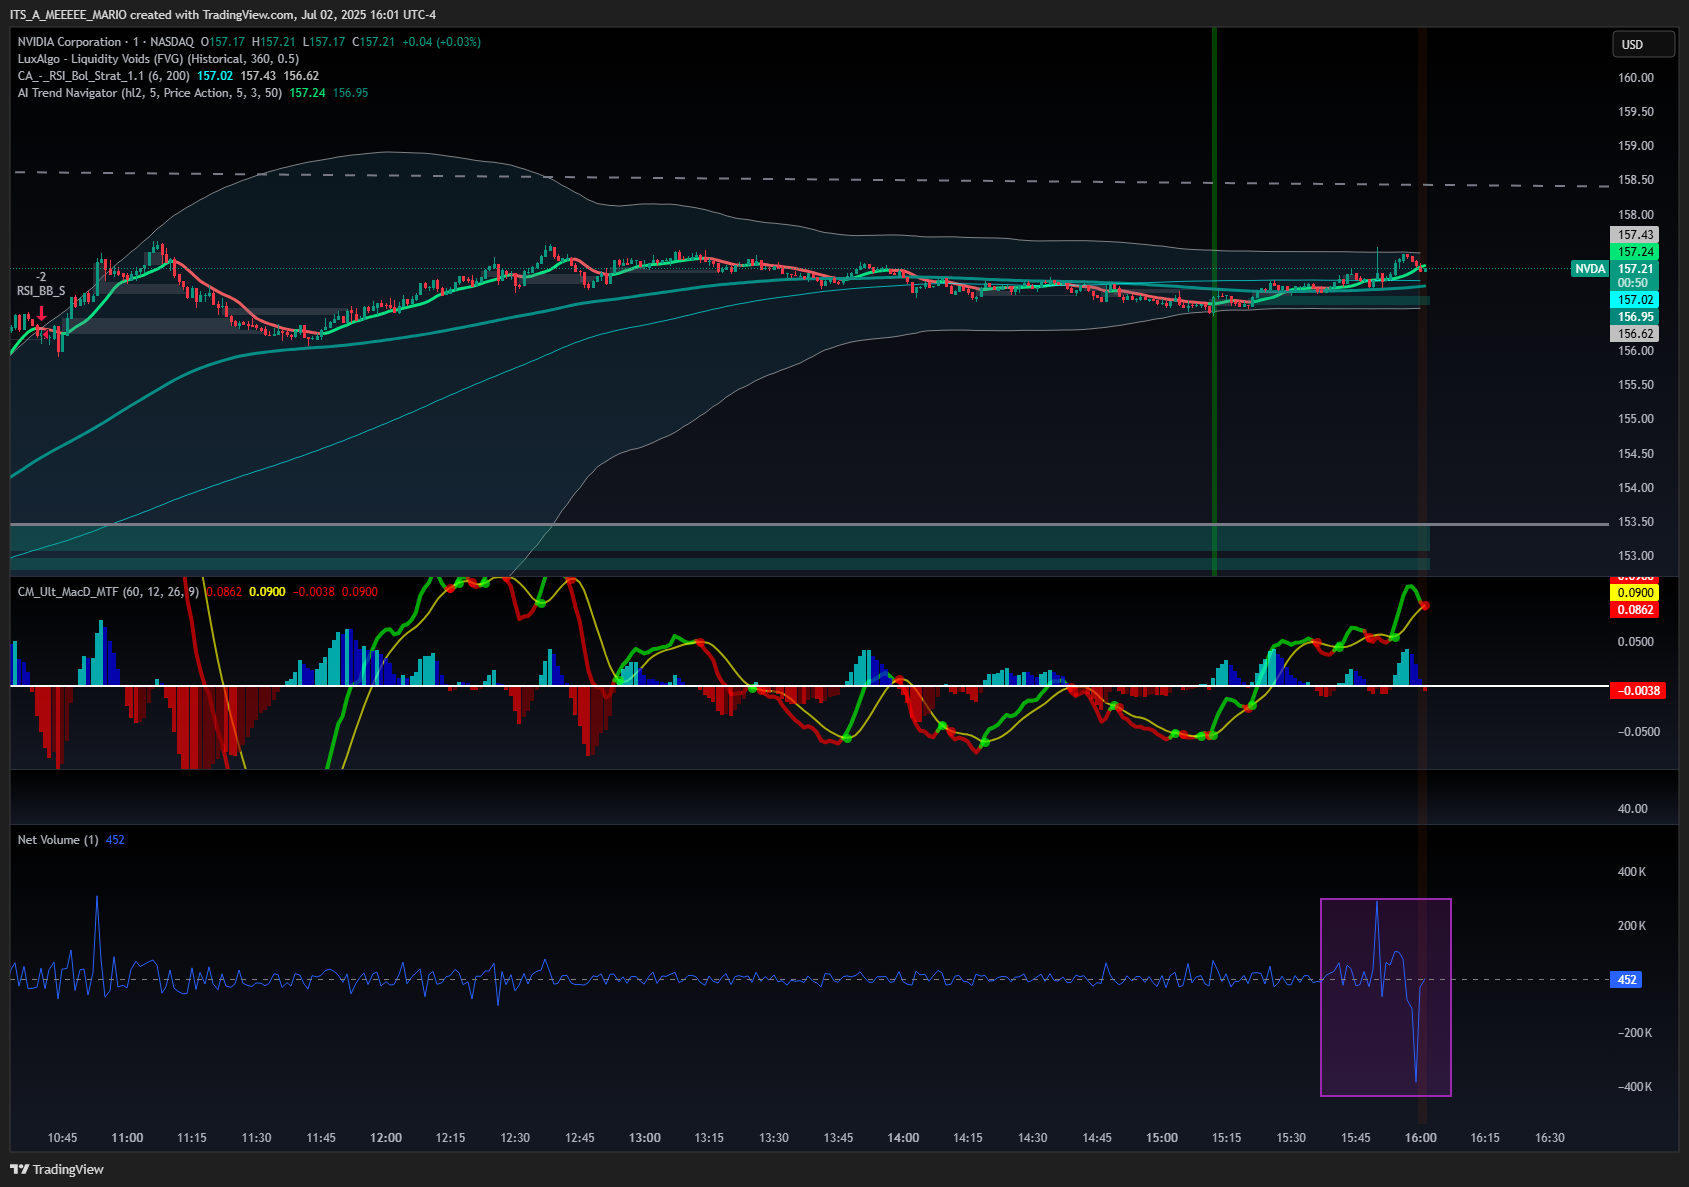Click the 400K Net Volume axis label
The width and height of the screenshot is (1689, 1187).
[1632, 872]
